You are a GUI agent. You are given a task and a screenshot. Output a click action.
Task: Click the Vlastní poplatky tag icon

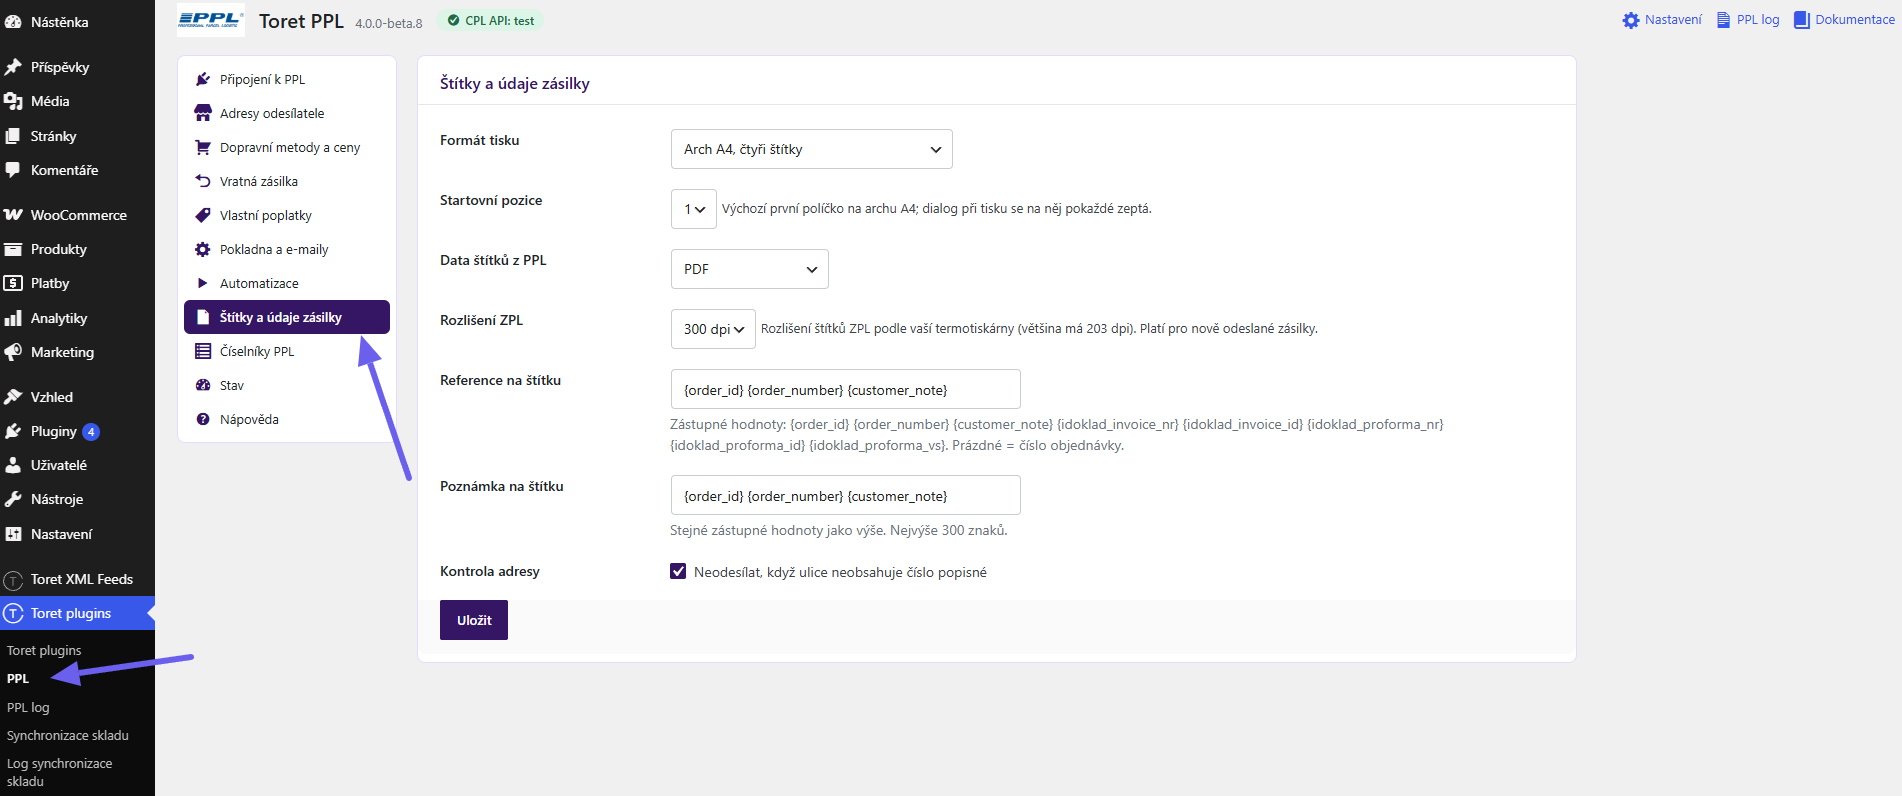(203, 215)
